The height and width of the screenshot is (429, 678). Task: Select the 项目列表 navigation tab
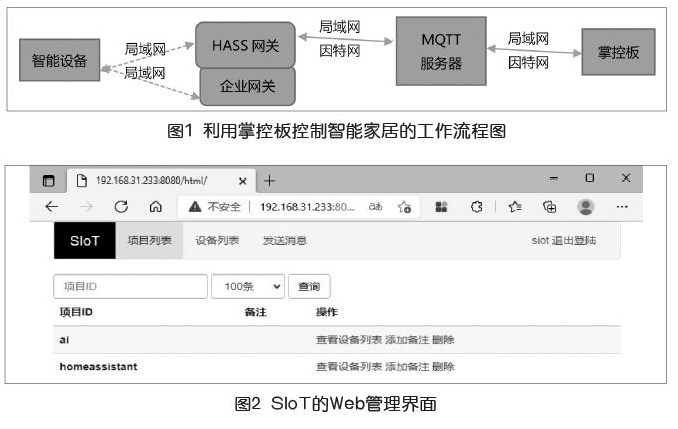coord(150,241)
